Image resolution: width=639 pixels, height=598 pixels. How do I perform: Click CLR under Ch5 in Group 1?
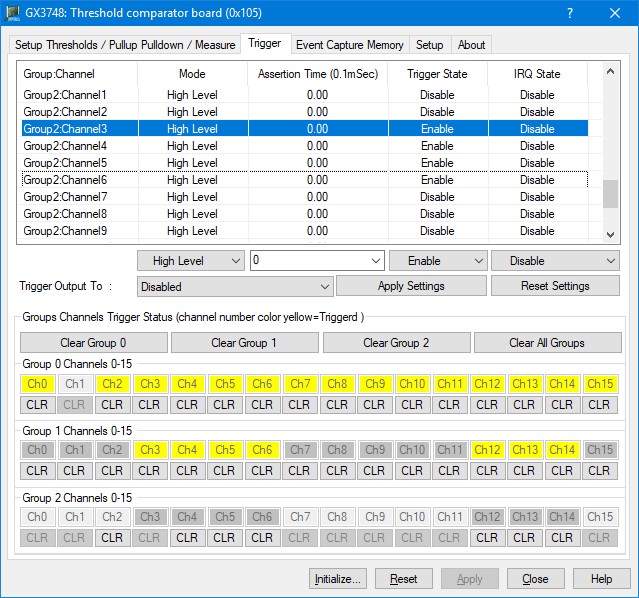(x=225, y=471)
